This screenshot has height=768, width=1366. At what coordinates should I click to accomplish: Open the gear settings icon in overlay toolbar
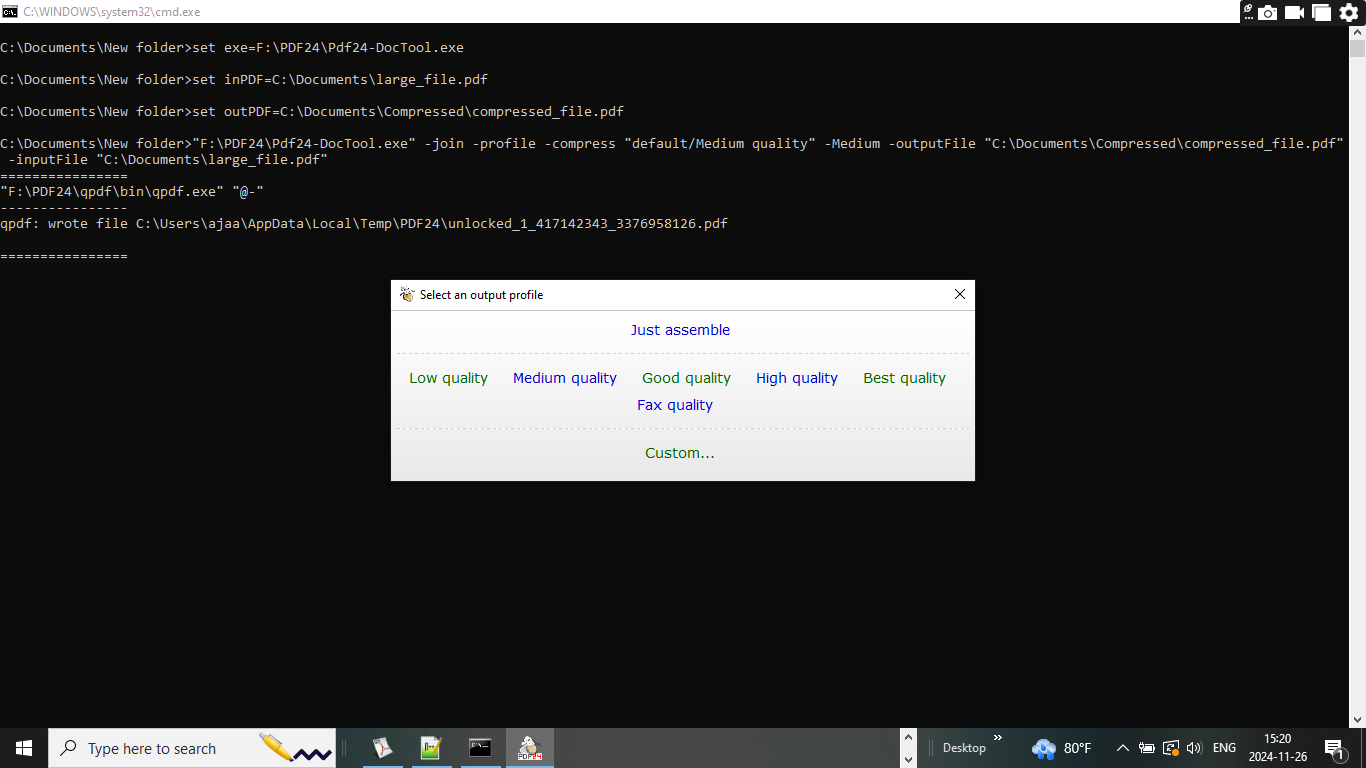[x=1349, y=12]
